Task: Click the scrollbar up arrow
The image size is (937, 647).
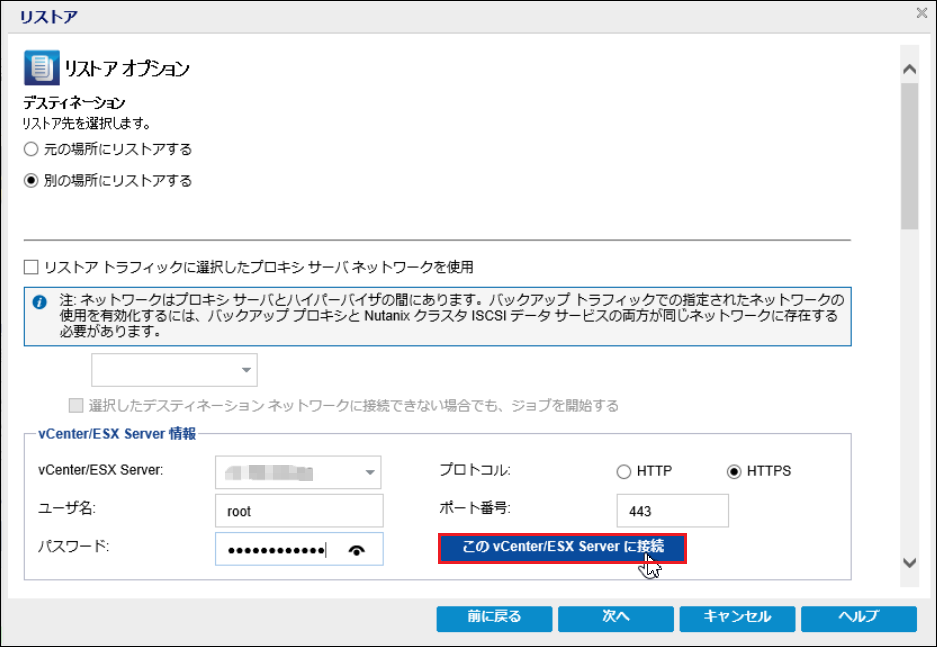Action: click(x=909, y=70)
